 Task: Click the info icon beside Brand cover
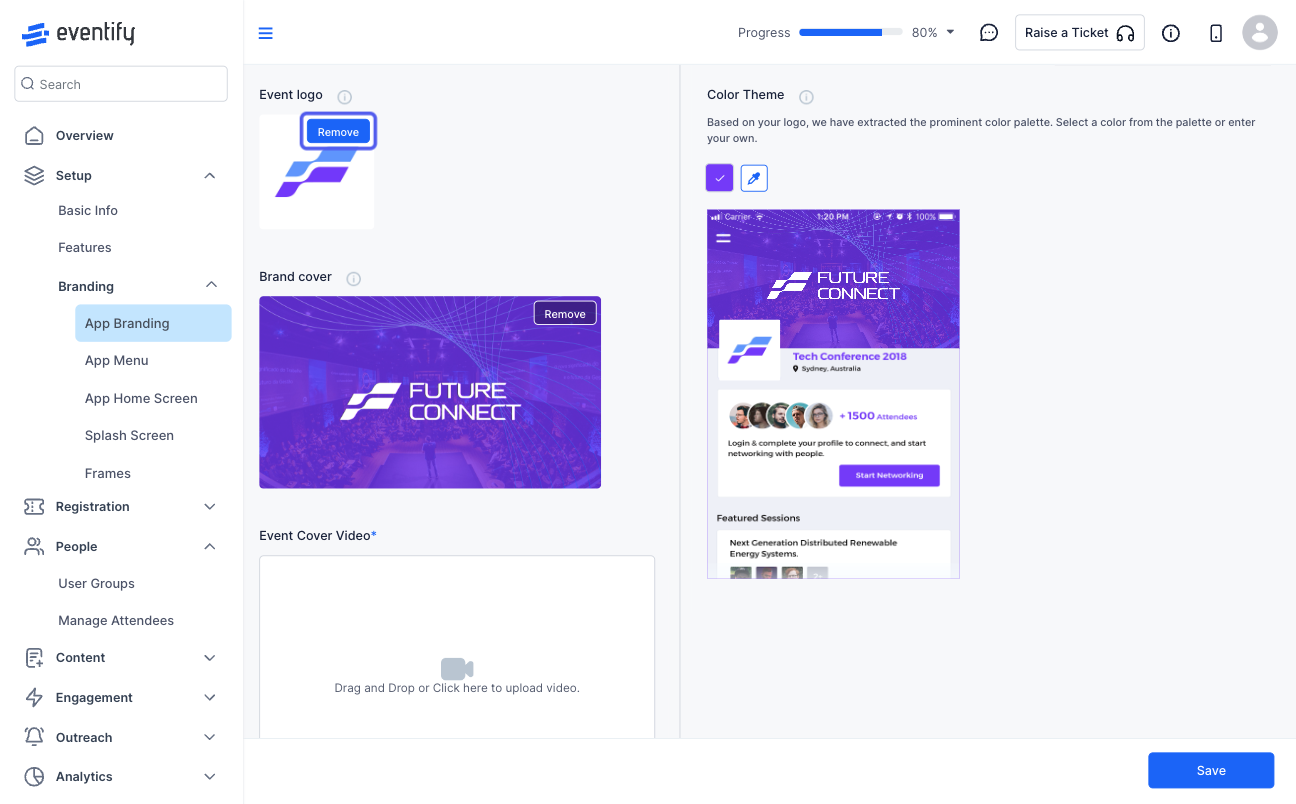point(353,279)
